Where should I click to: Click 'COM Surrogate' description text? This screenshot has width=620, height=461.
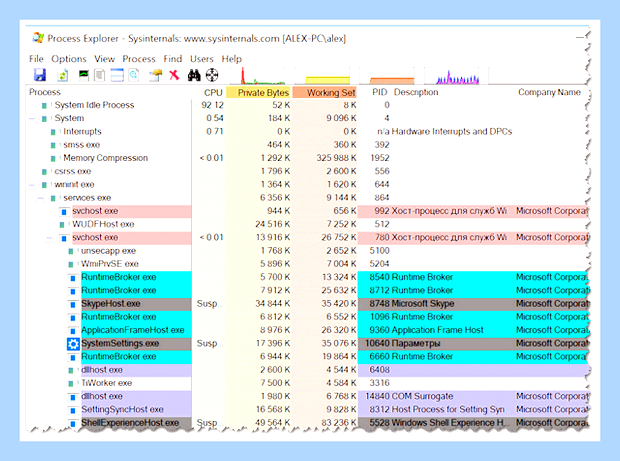(x=422, y=397)
